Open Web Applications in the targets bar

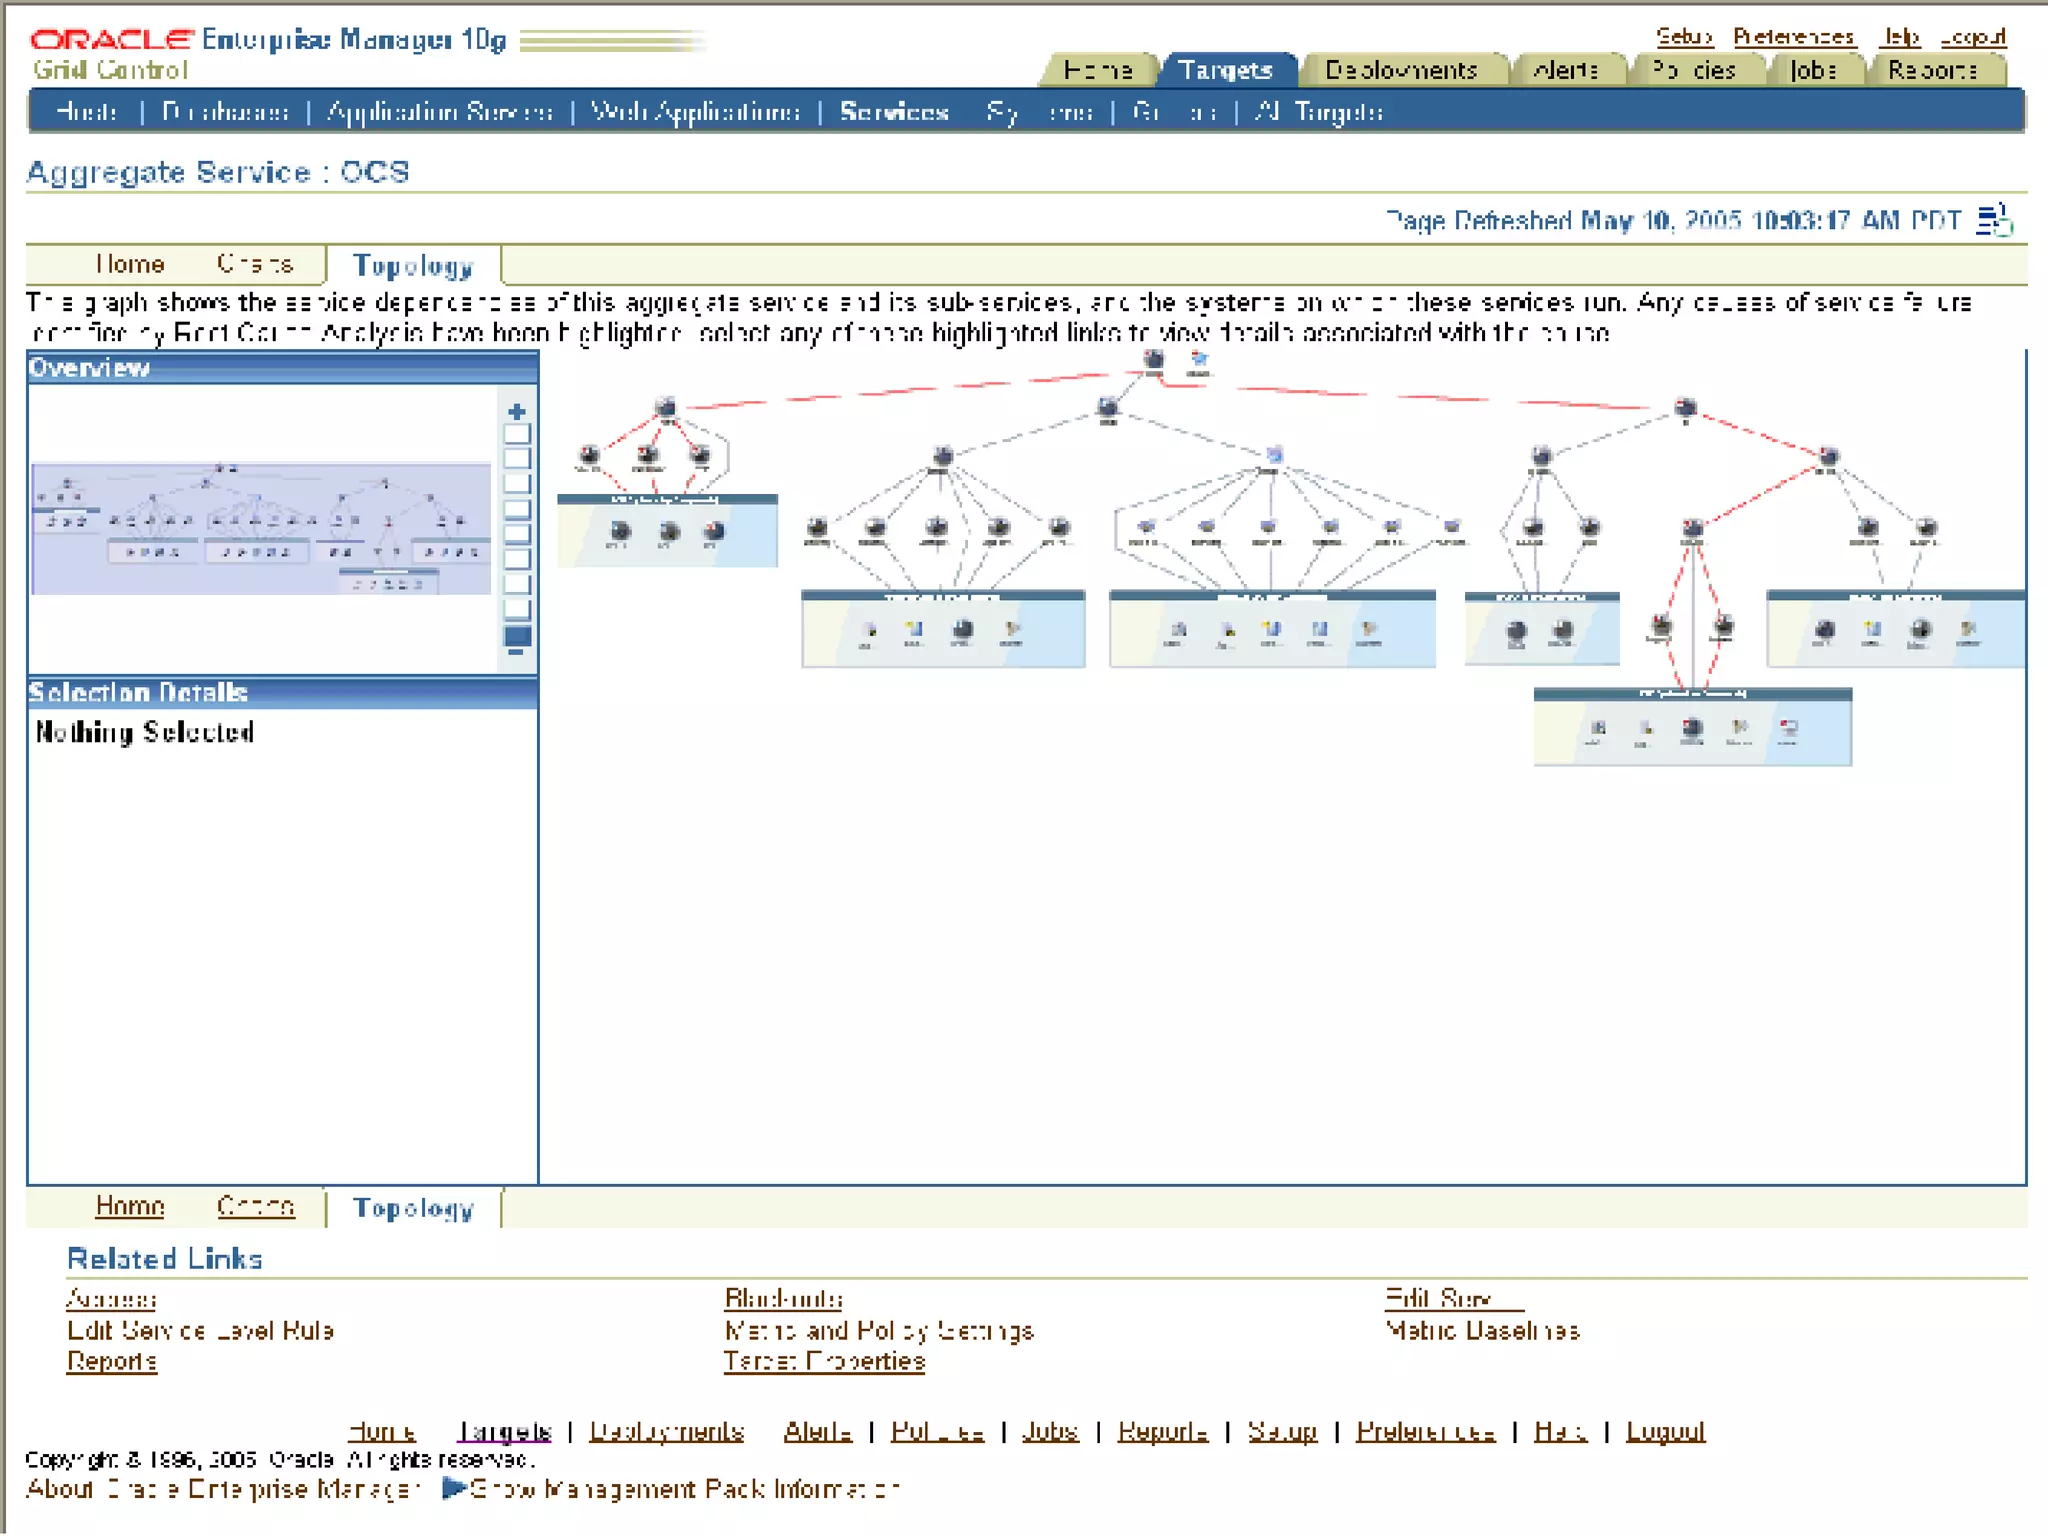[695, 112]
